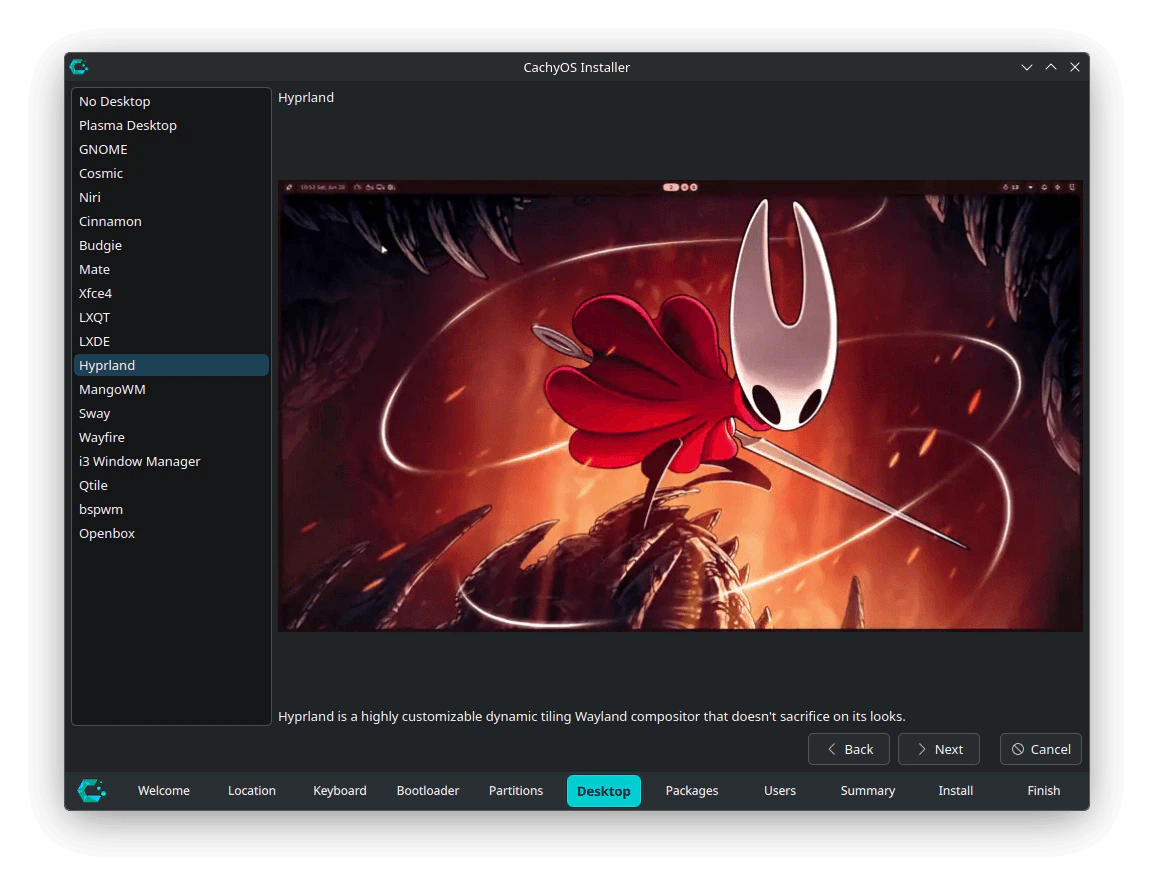Image resolution: width=1154 pixels, height=887 pixels.
Task: Select the Niri entry
Action: 171,197
